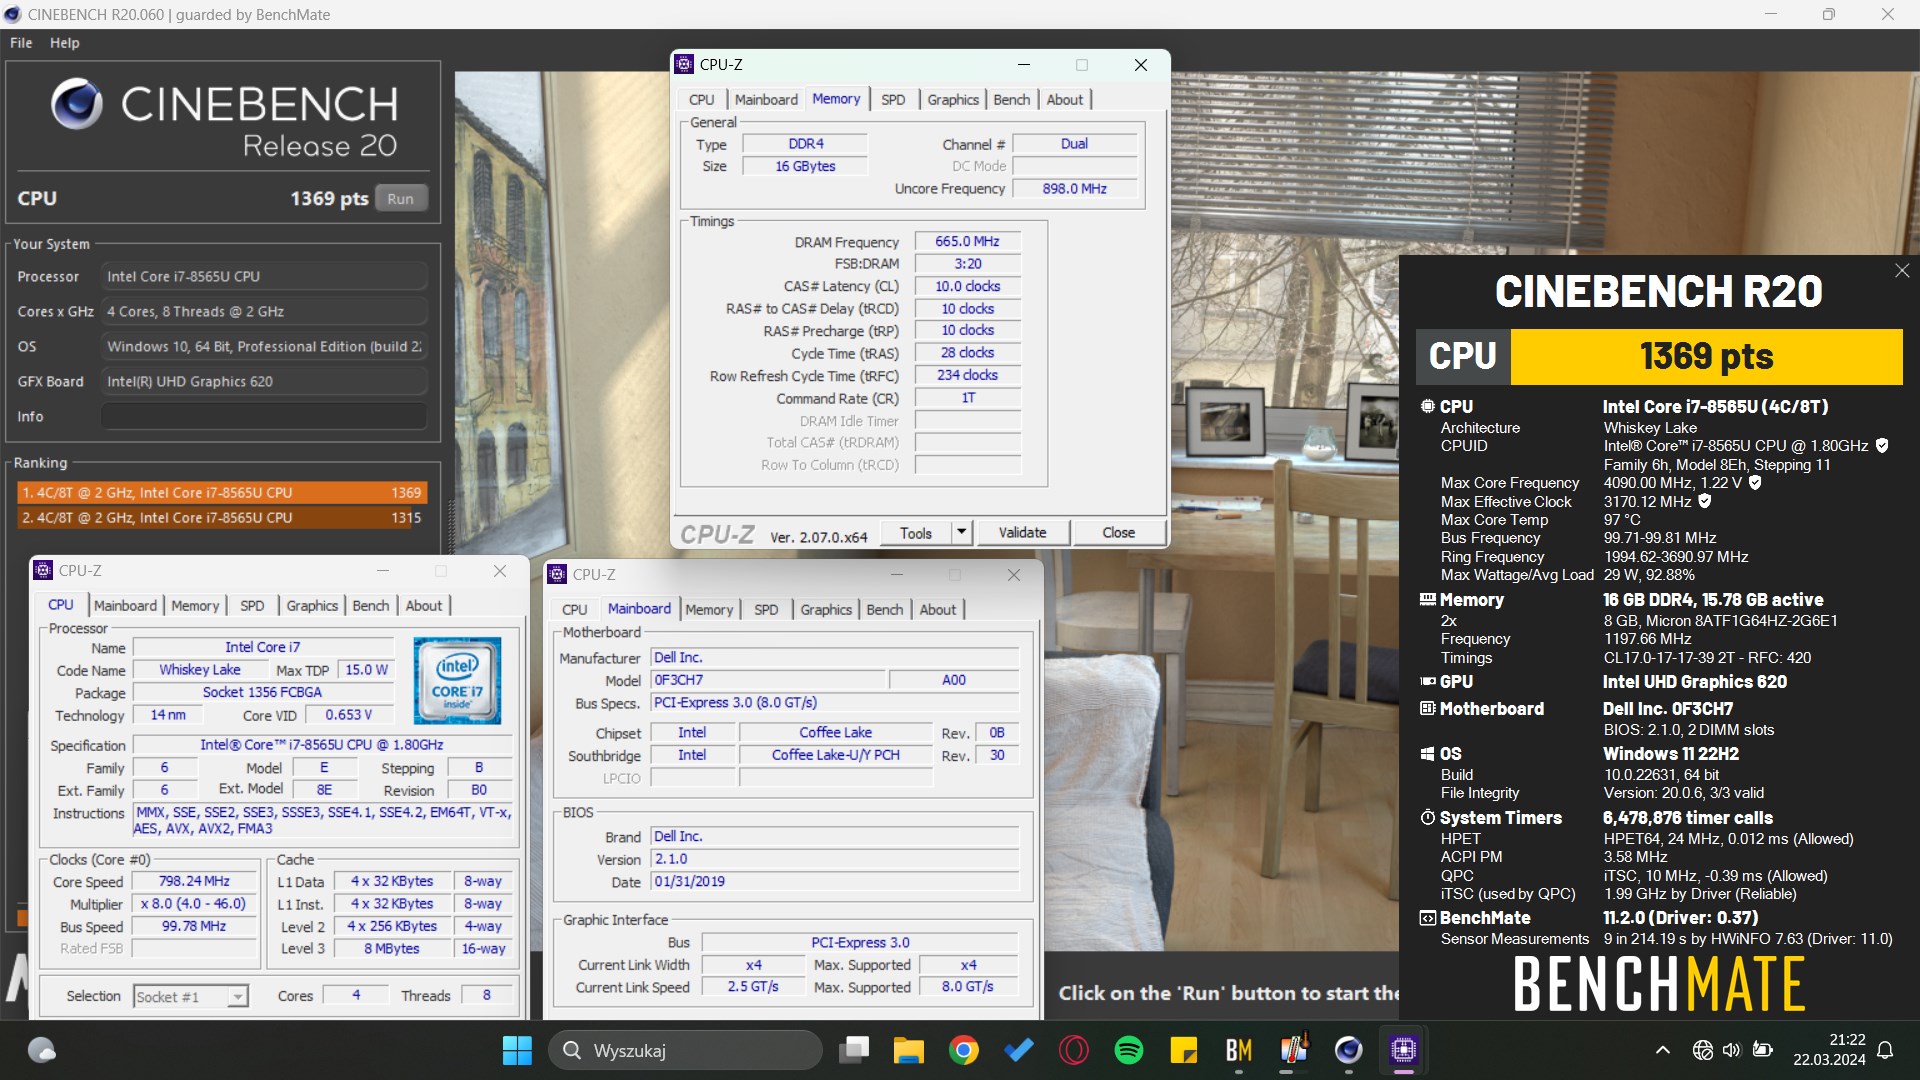Viewport: 1920px width, 1080px height.
Task: Open Spotify from the taskbar
Action: point(1129,1050)
